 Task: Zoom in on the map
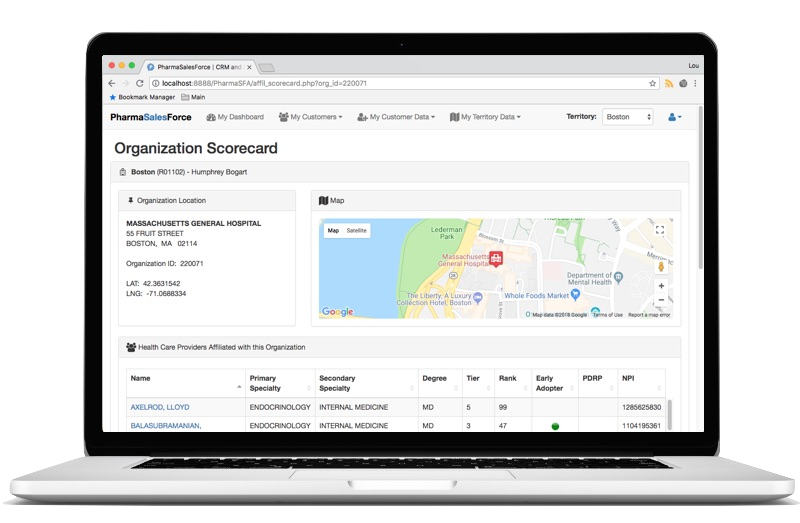661,286
